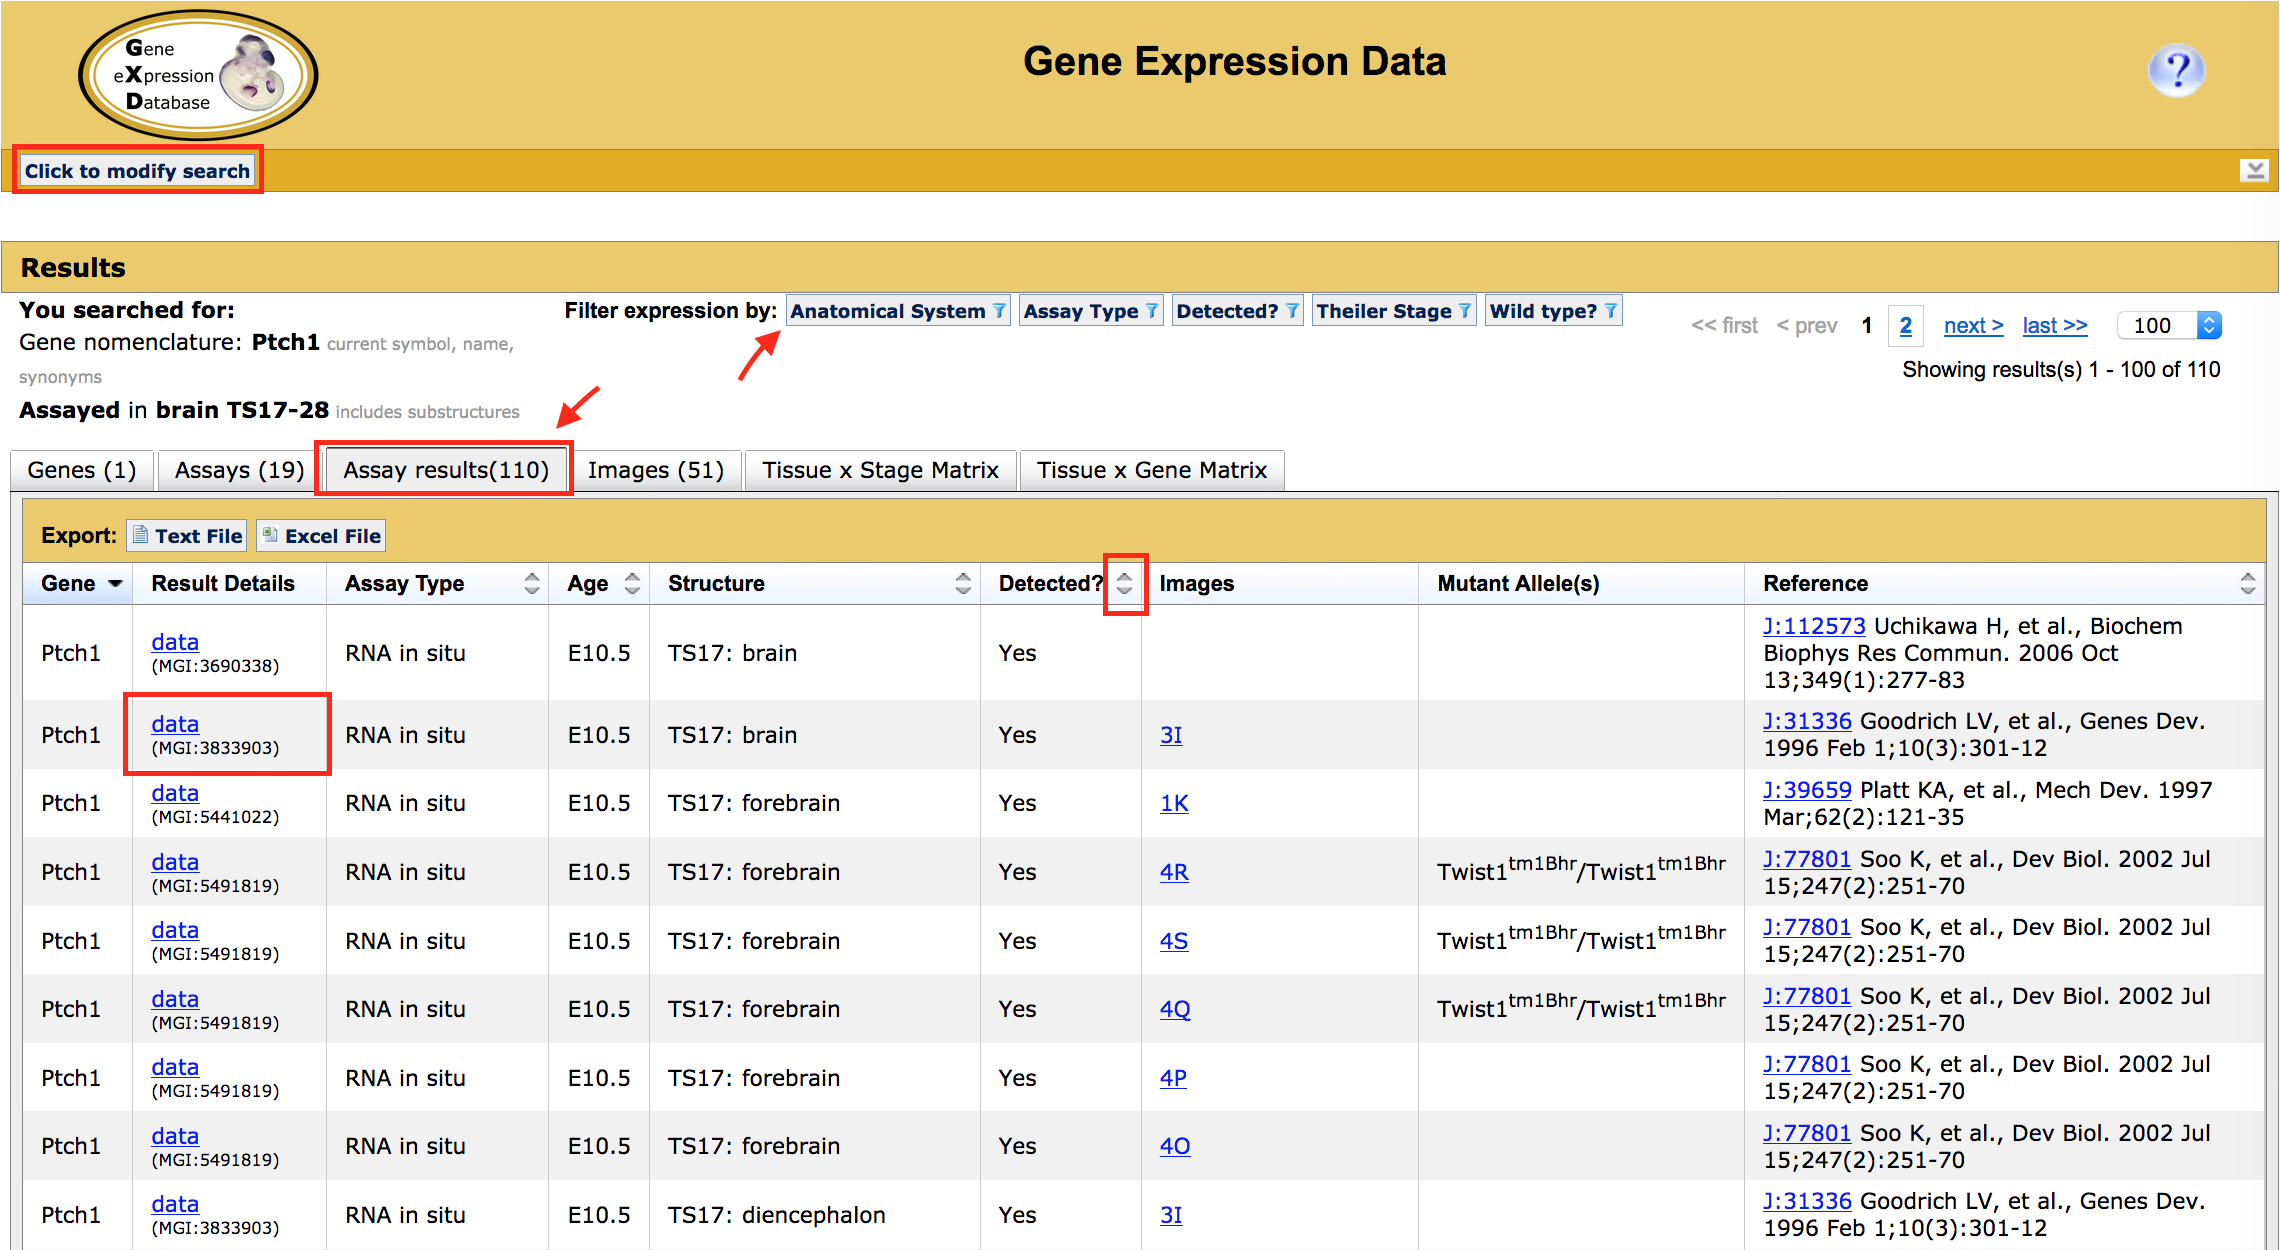Go to results page 2
2280x1250 pixels.
pos(1906,326)
